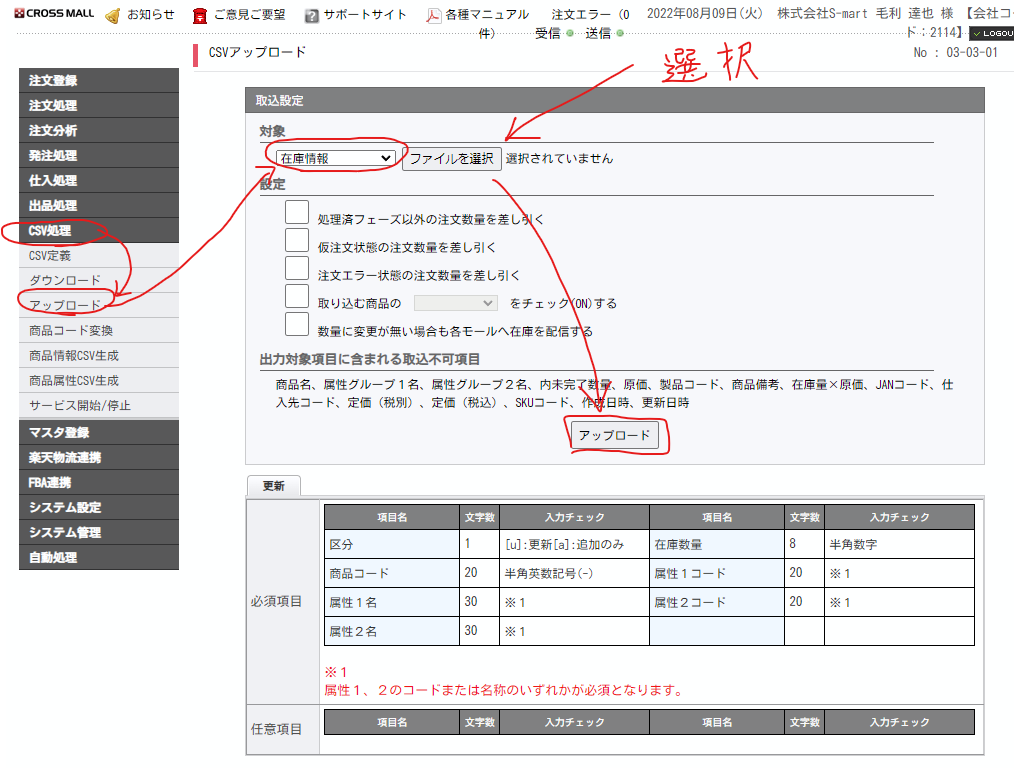
Task: Tick 数量に変更が無い場合も各モールへ在庫を配信する
Action: (x=297, y=324)
